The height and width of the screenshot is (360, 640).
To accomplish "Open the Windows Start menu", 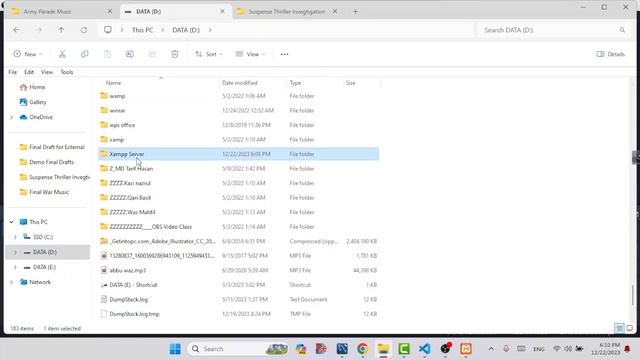I will coord(175,349).
